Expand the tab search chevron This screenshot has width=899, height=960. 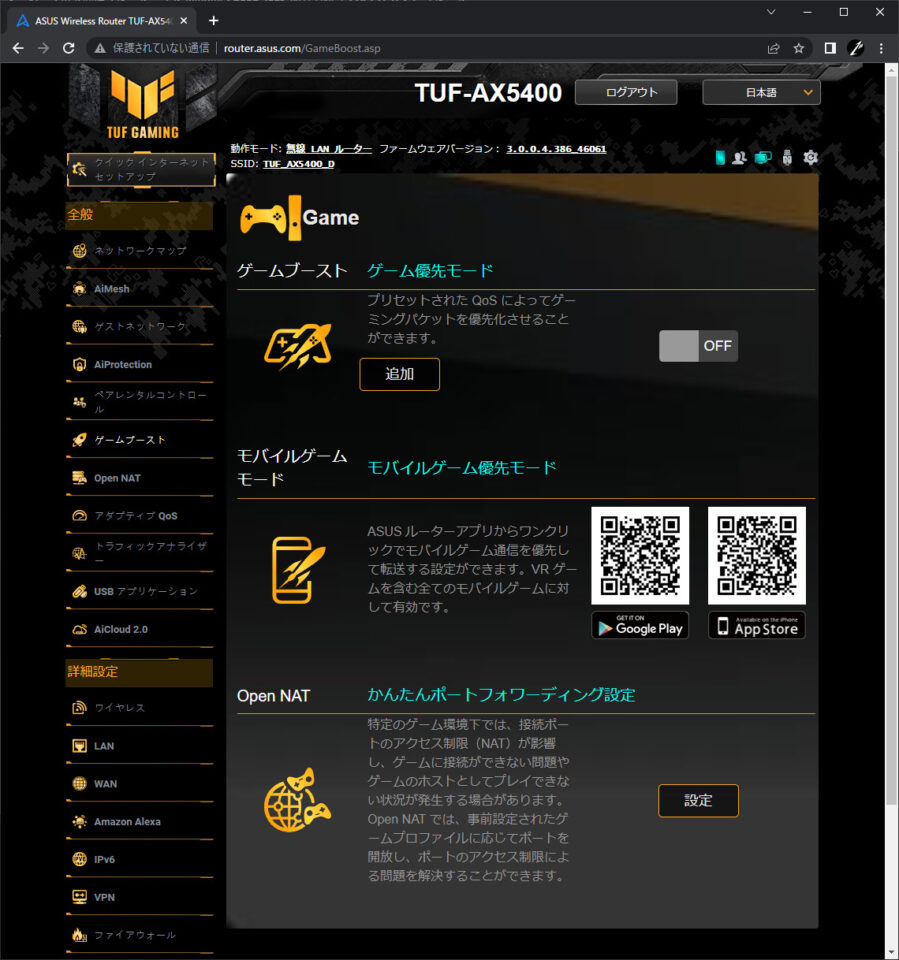click(x=771, y=12)
